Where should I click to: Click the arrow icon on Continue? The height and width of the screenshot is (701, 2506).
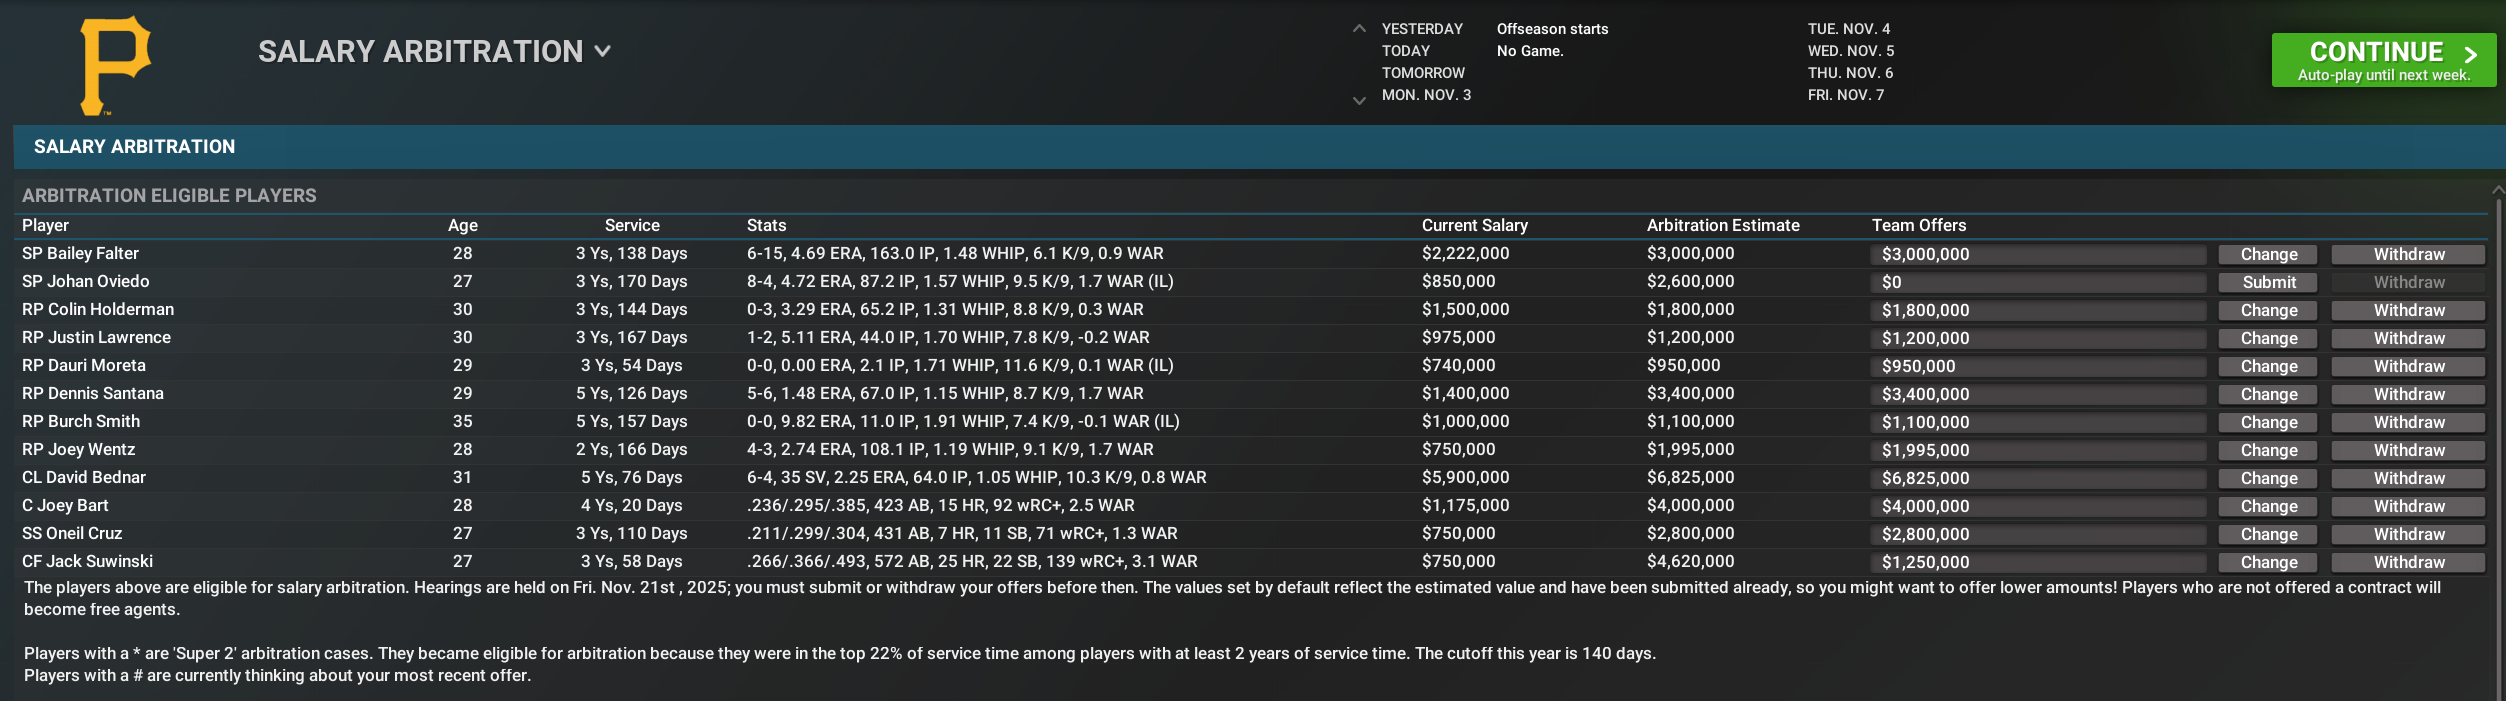click(2470, 54)
